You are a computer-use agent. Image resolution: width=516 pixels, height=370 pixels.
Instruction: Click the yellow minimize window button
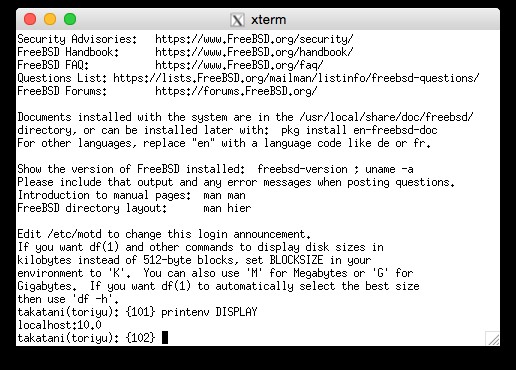click(x=50, y=19)
